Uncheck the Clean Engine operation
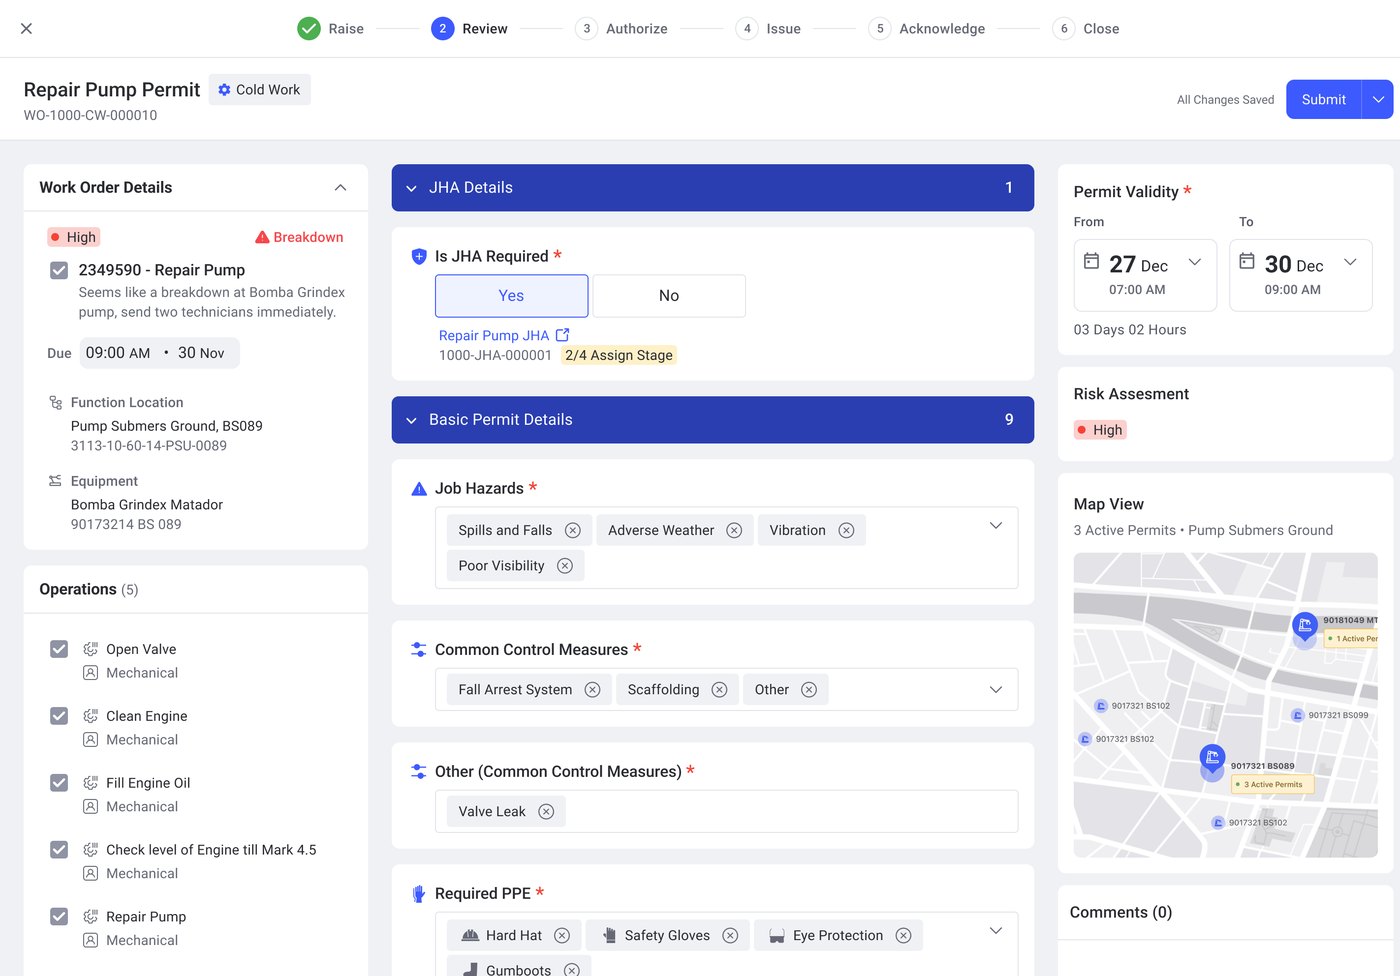This screenshot has height=976, width=1400. pyautogui.click(x=59, y=716)
